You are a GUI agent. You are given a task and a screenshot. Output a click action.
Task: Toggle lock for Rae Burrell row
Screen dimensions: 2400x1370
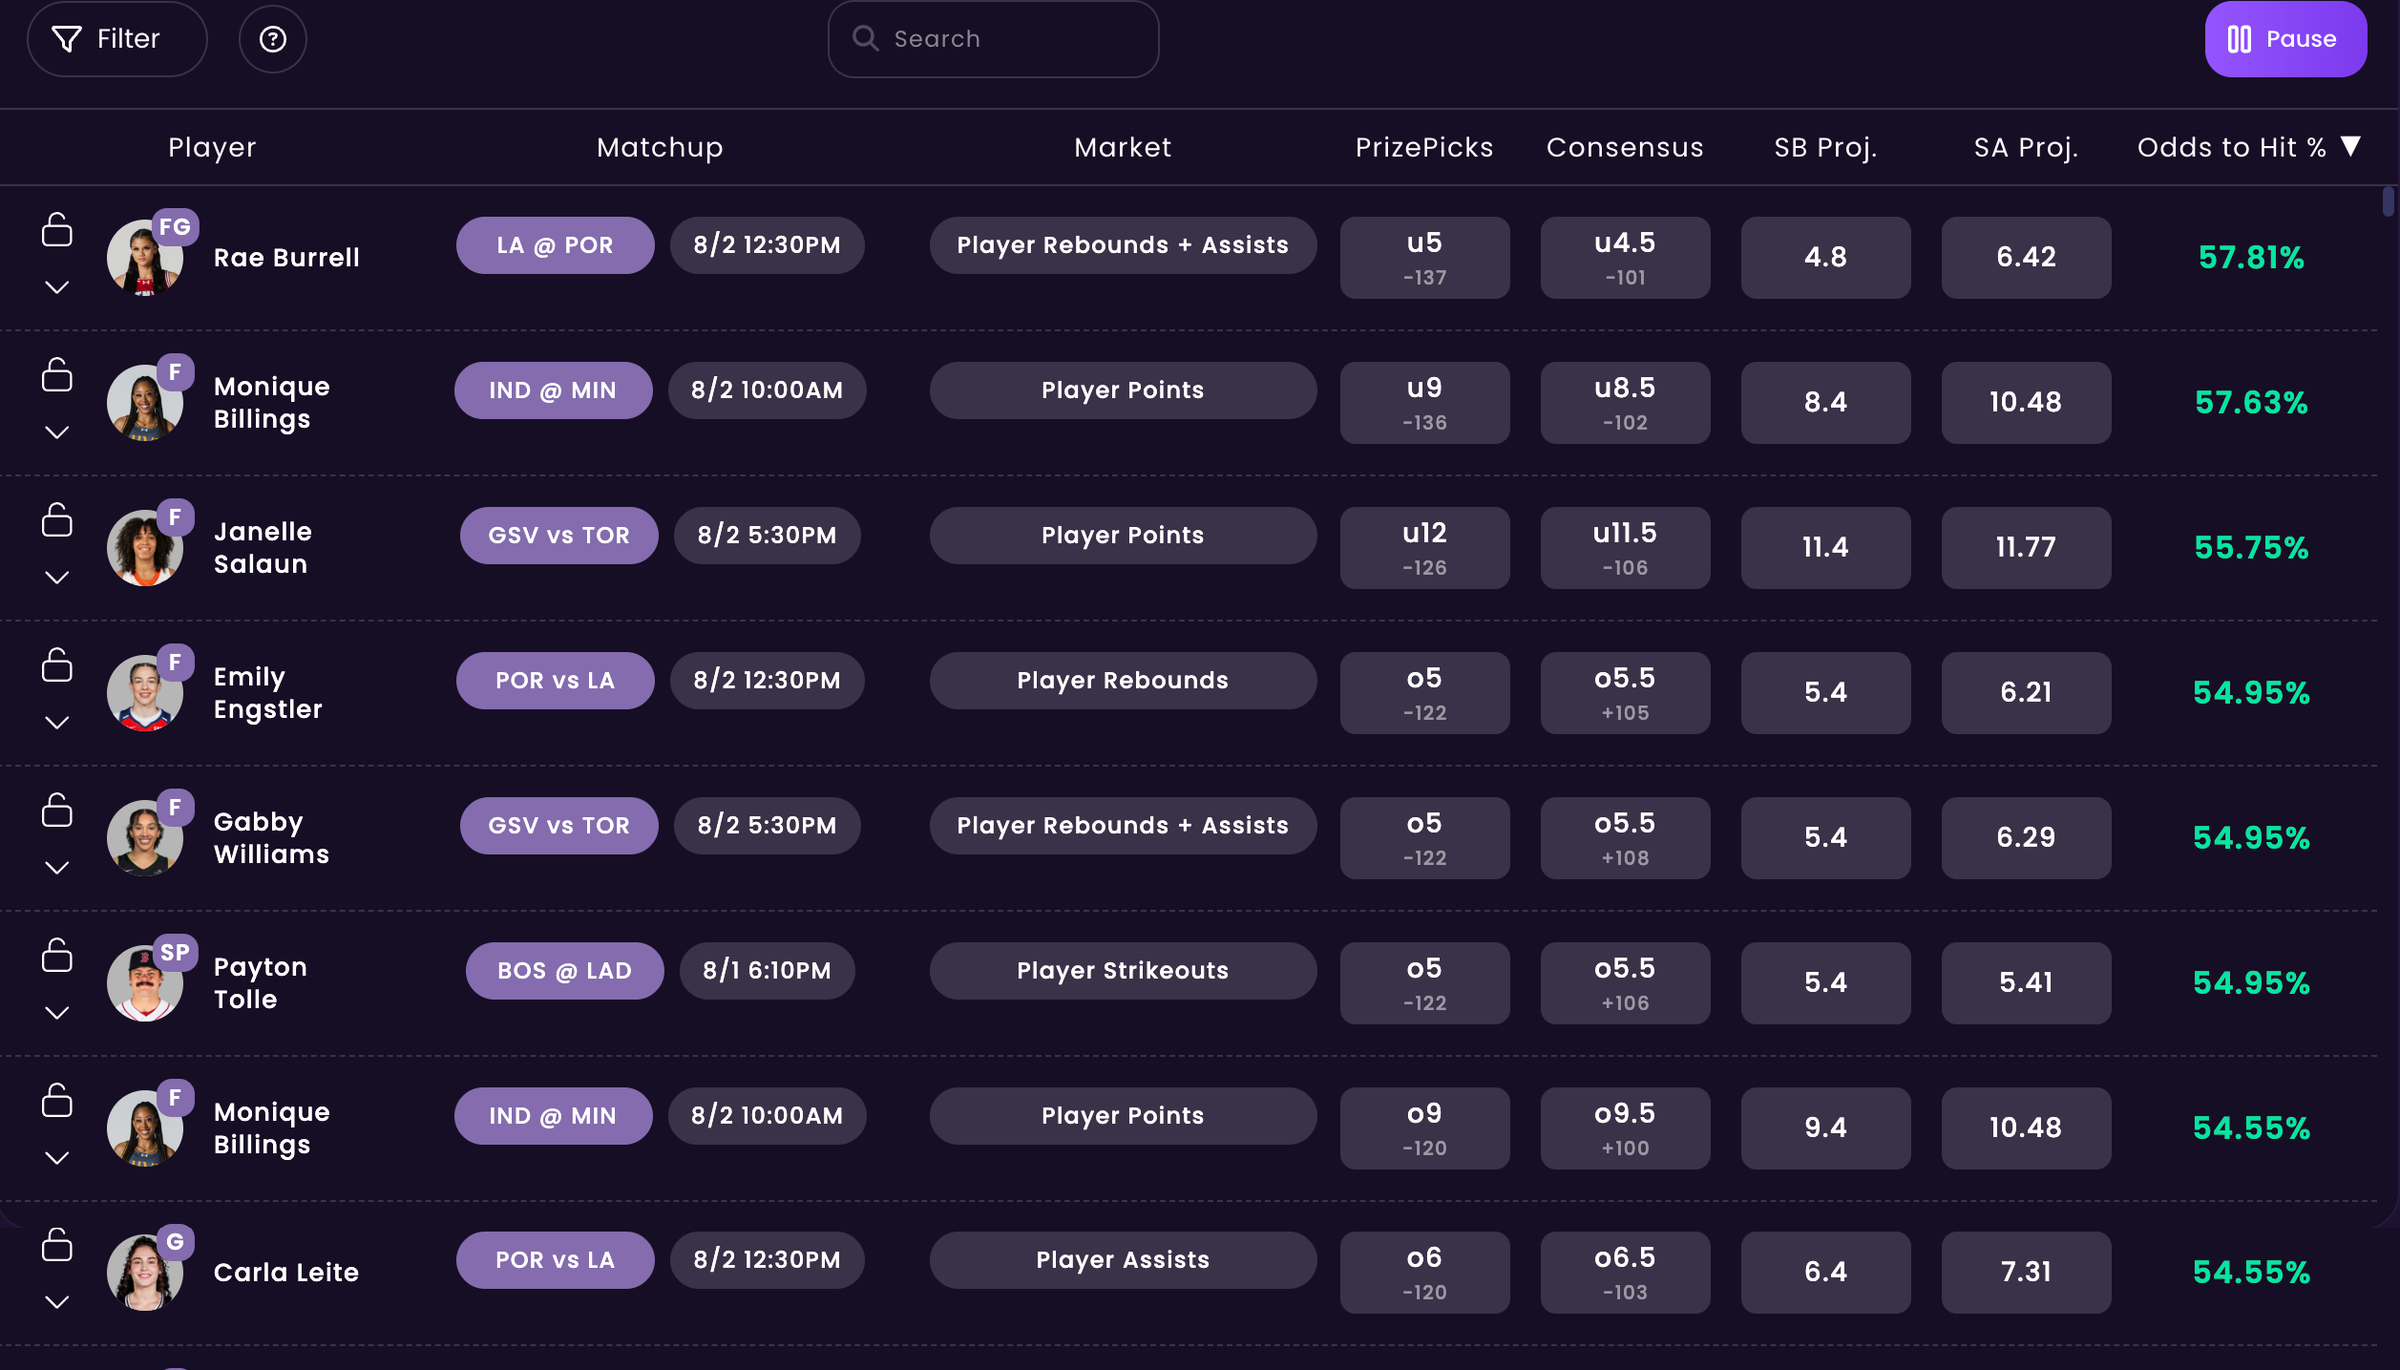[57, 229]
